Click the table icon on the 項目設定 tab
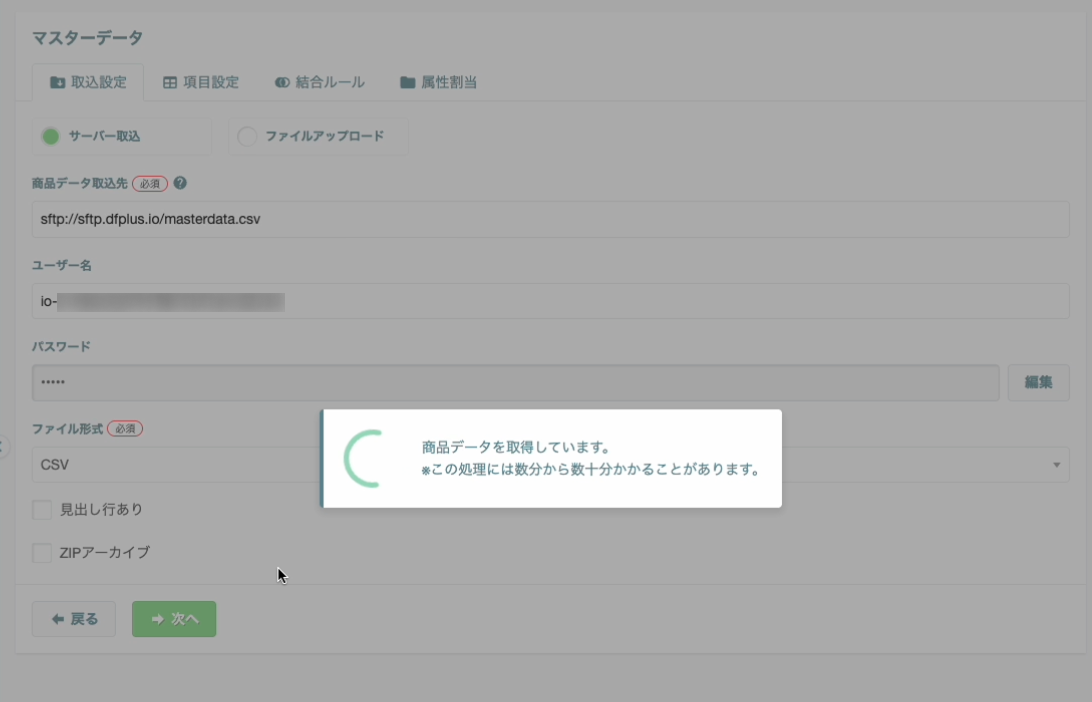 170,83
